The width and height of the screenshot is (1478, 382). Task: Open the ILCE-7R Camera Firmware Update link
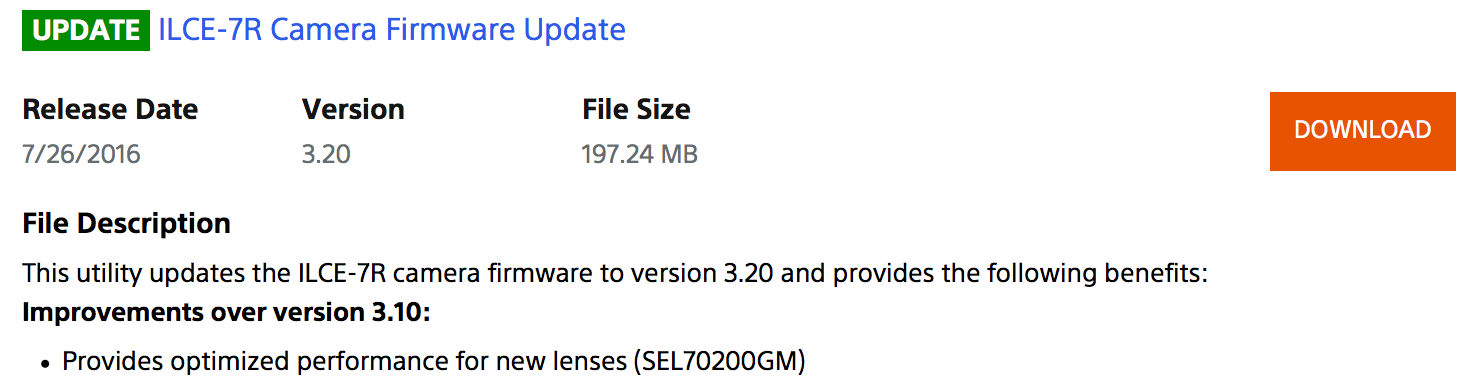[x=392, y=30]
